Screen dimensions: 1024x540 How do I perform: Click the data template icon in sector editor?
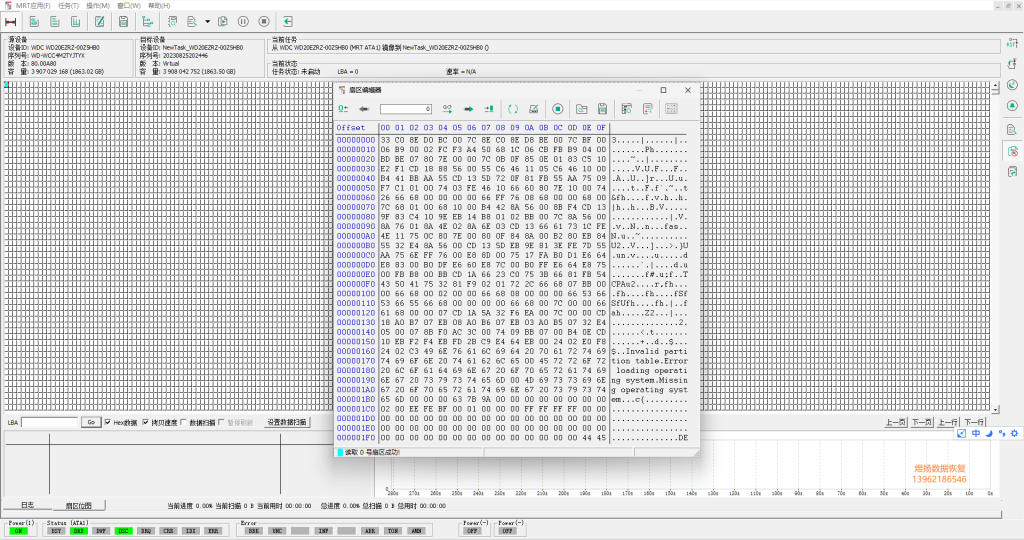click(x=626, y=109)
